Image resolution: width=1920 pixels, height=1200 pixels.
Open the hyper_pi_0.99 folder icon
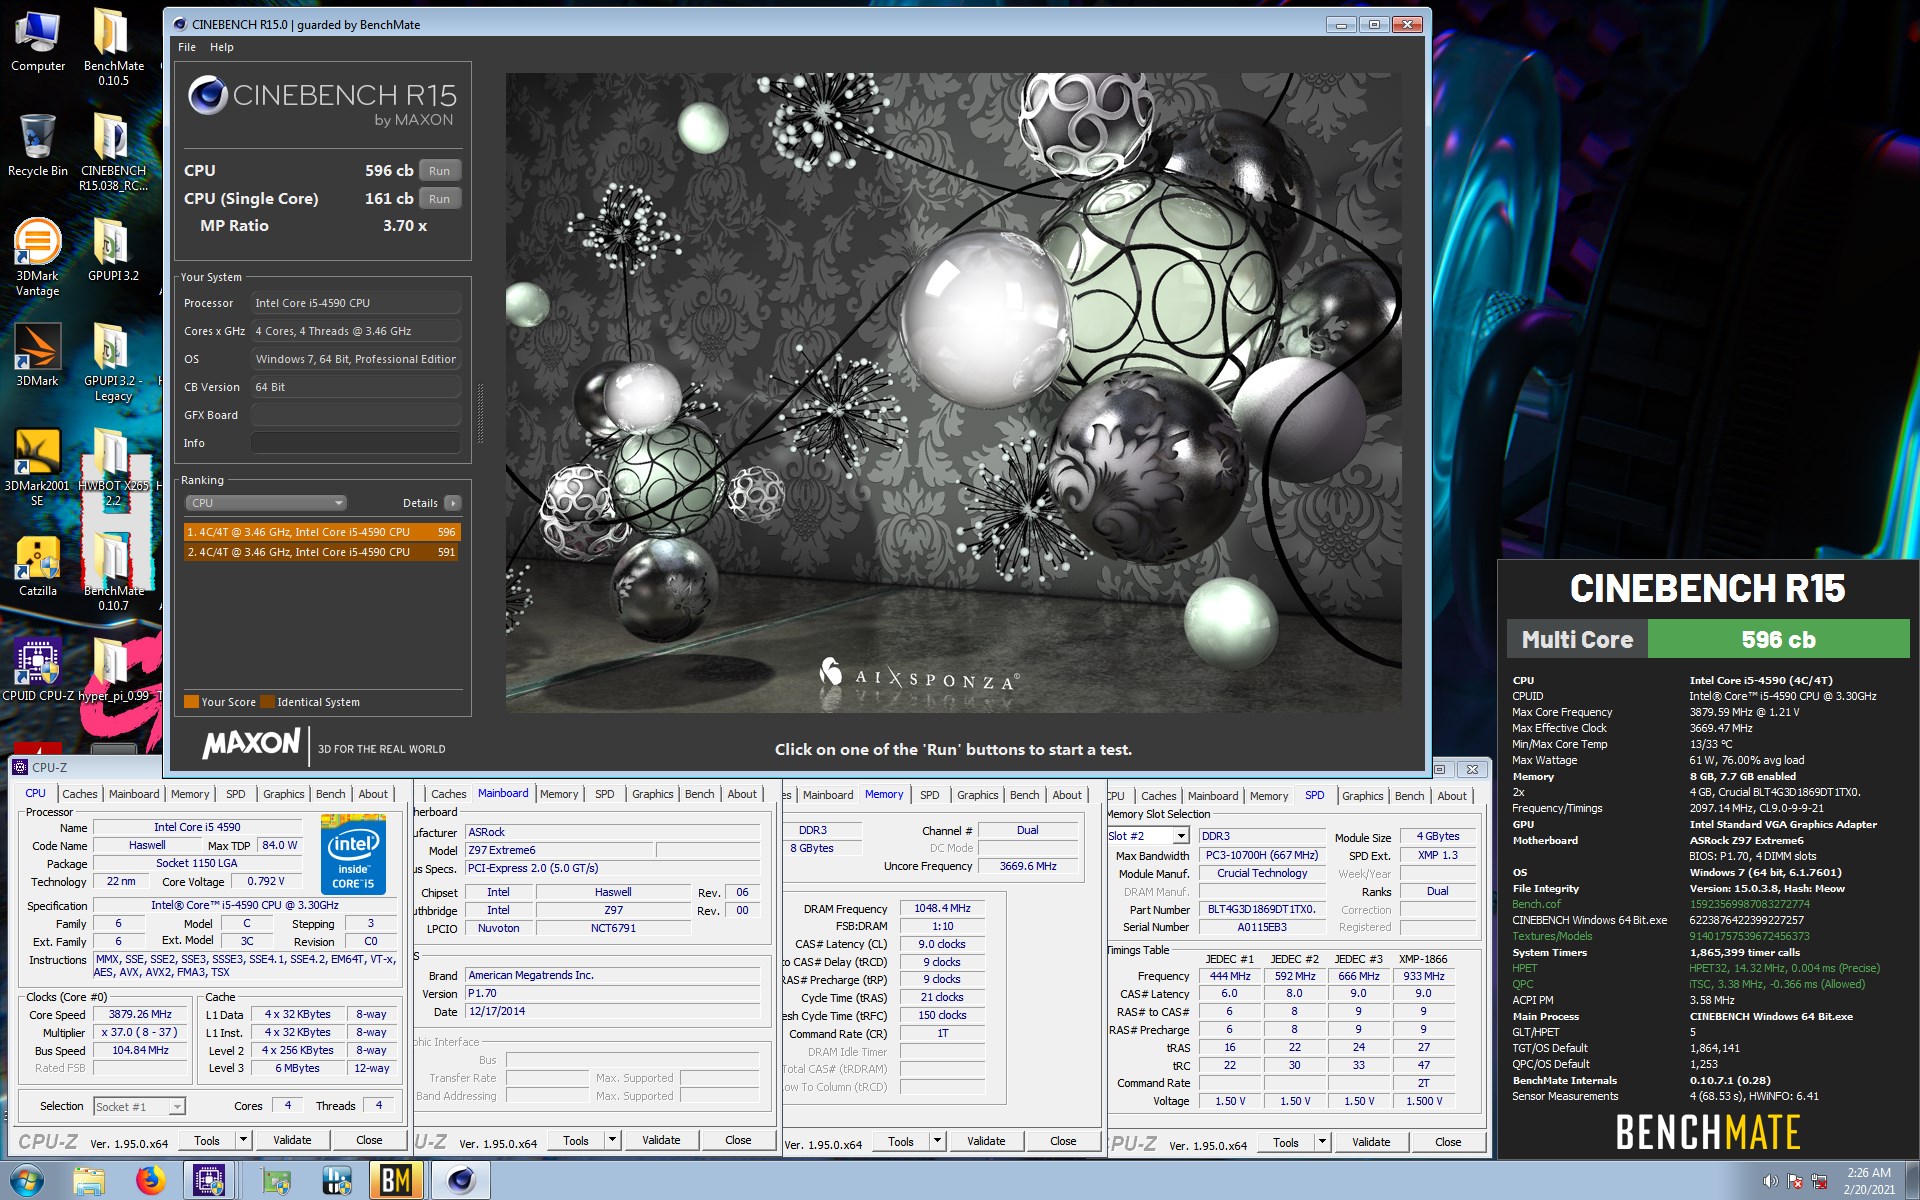coord(113,670)
